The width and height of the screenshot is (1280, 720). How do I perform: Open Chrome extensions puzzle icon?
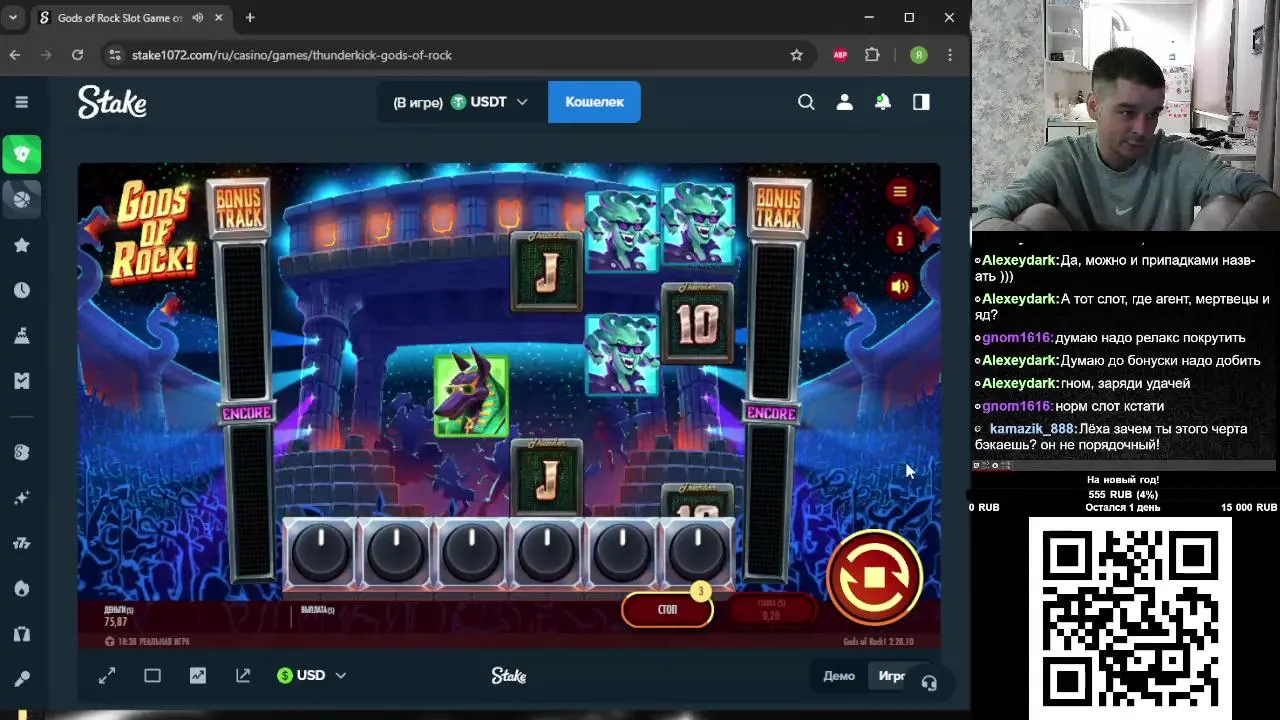pos(872,55)
